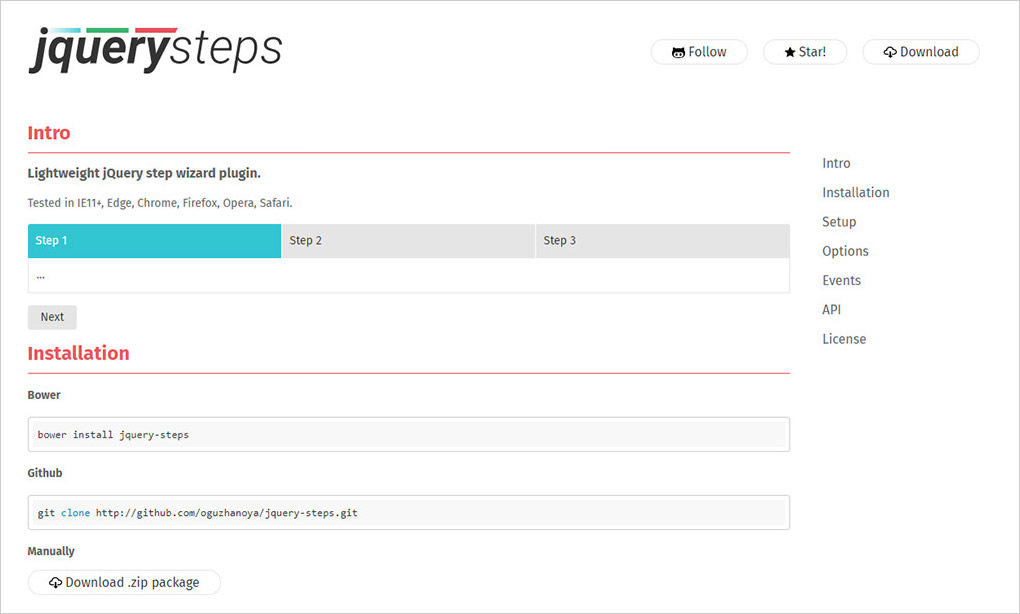Click the Follow button

tap(699, 51)
